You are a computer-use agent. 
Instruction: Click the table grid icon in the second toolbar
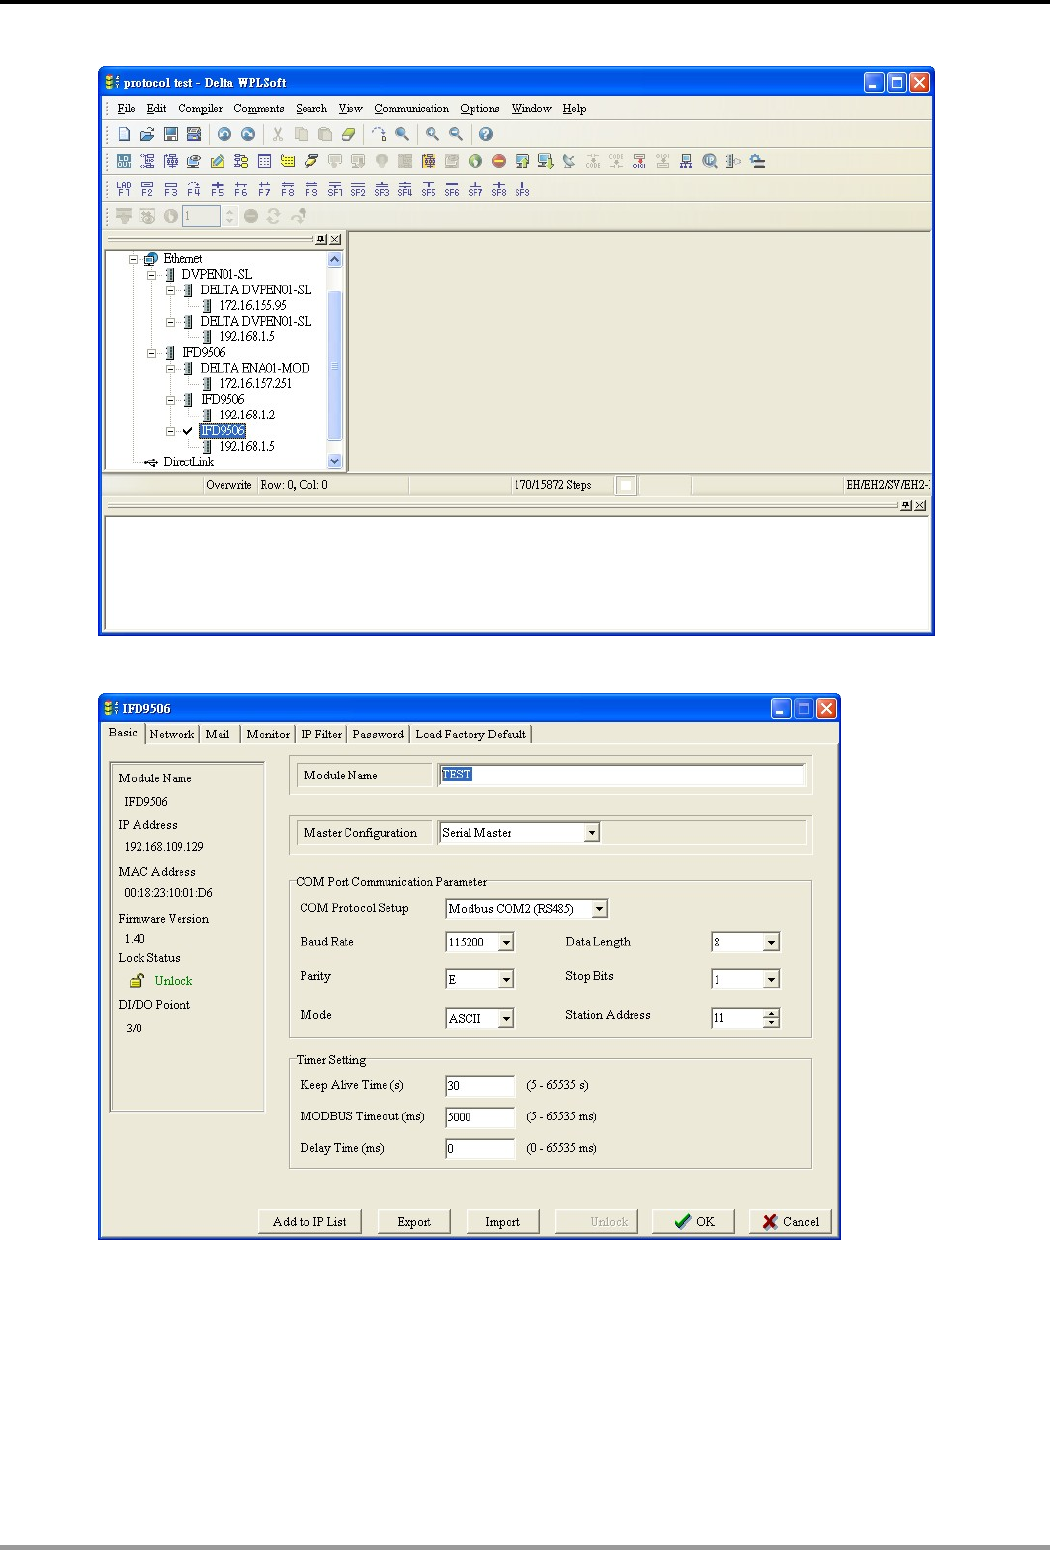click(264, 161)
